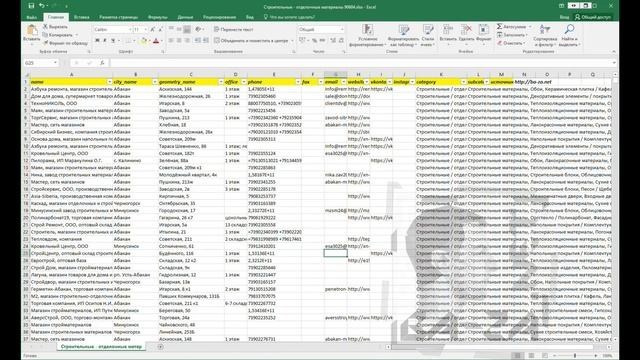The width and height of the screenshot is (640, 360).
Task: Click the Undo arrow in quick access toolbar
Action: coord(41,6)
